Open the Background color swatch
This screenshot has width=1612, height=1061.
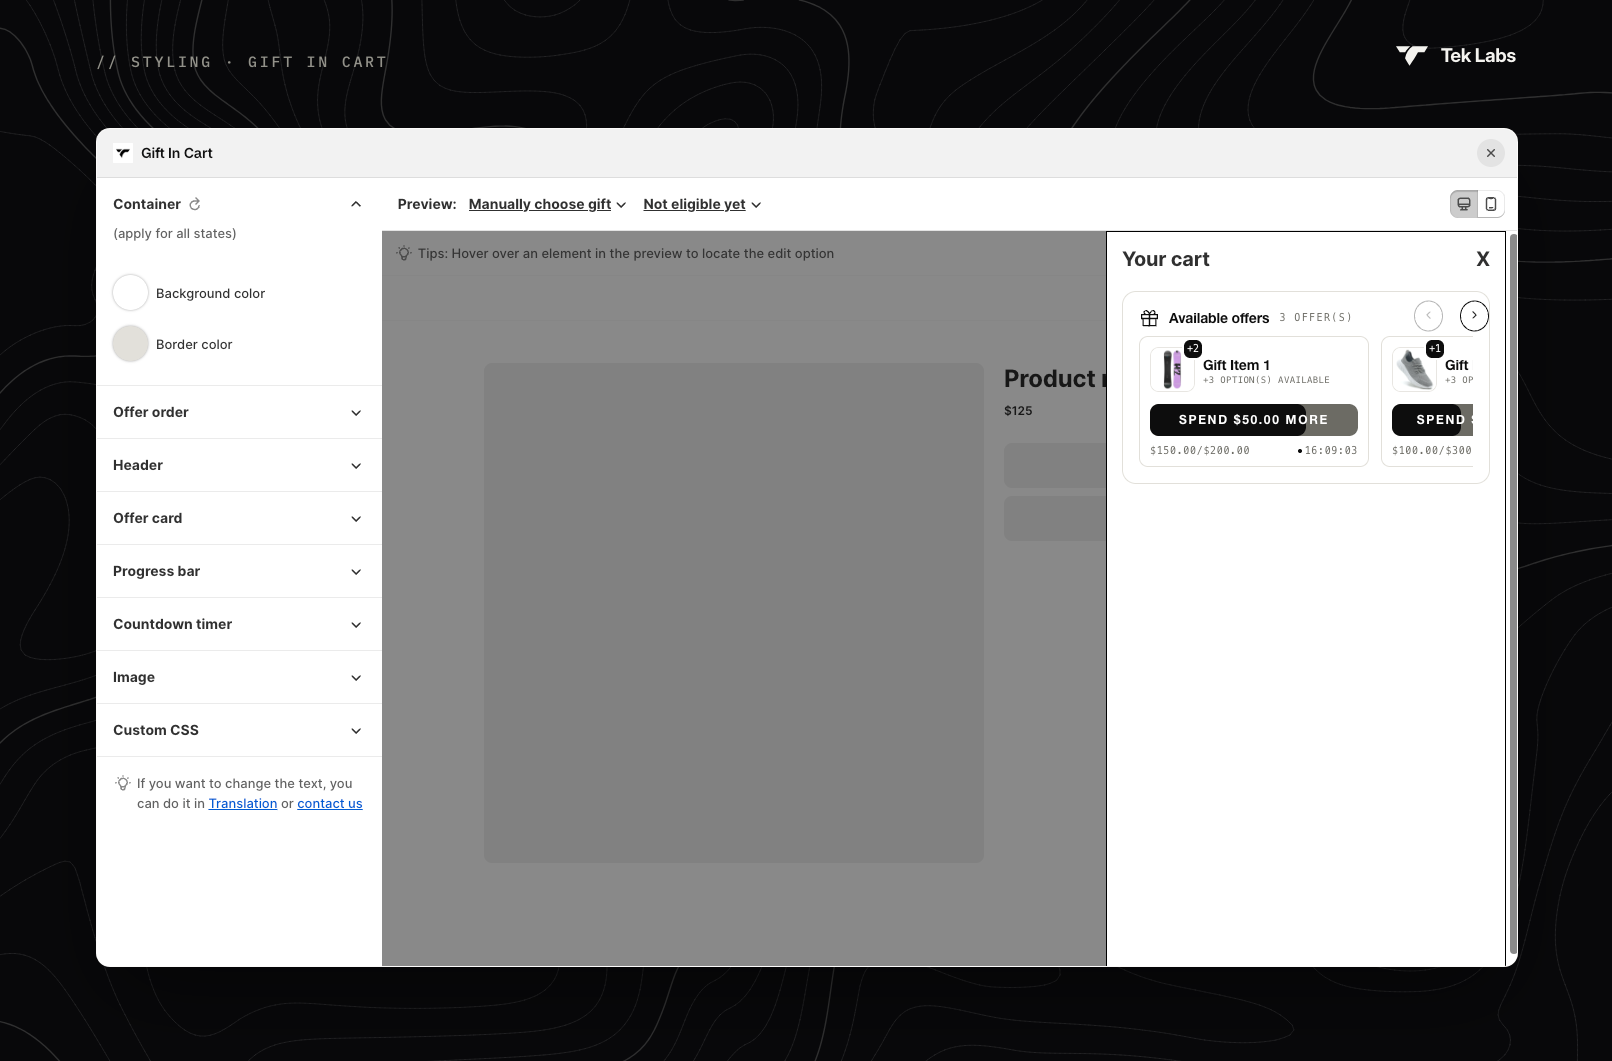coord(130,293)
